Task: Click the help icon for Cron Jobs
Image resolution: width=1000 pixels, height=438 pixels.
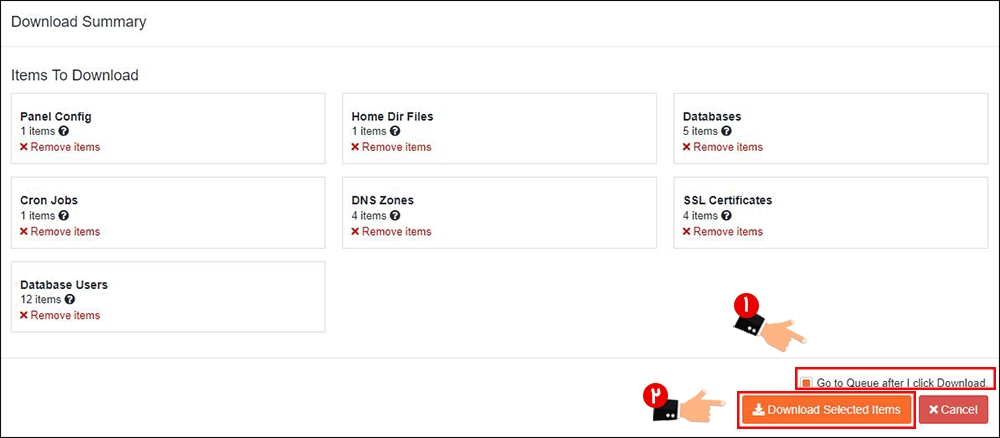Action: (x=64, y=215)
